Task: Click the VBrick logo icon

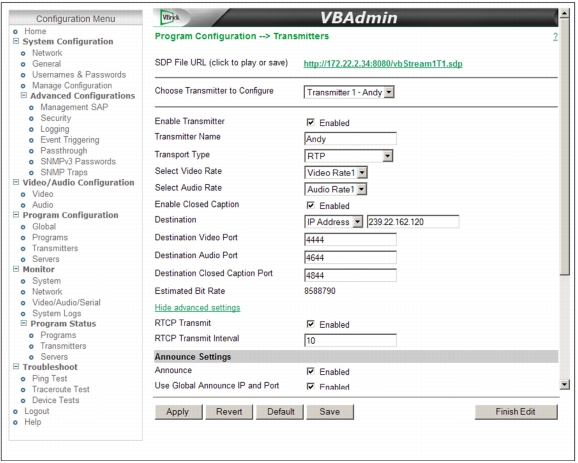Action: 170,17
